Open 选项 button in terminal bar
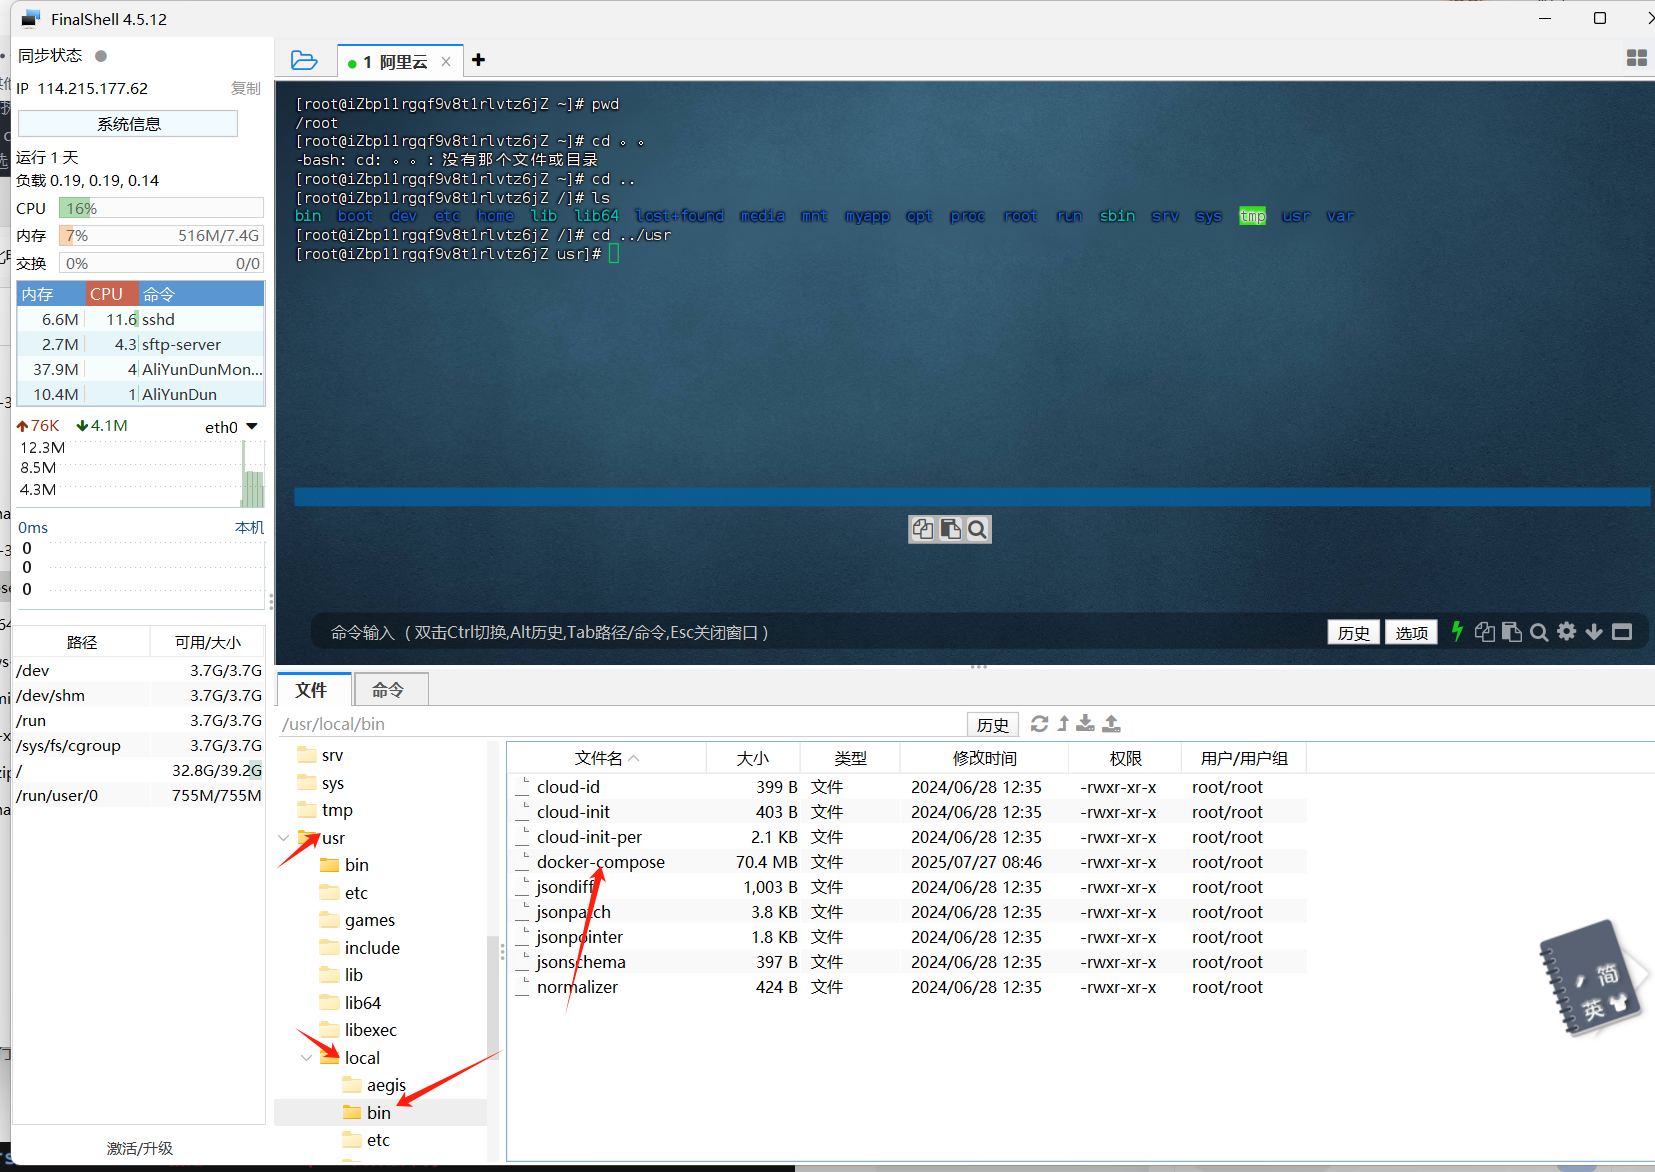This screenshot has width=1655, height=1172. [1411, 632]
